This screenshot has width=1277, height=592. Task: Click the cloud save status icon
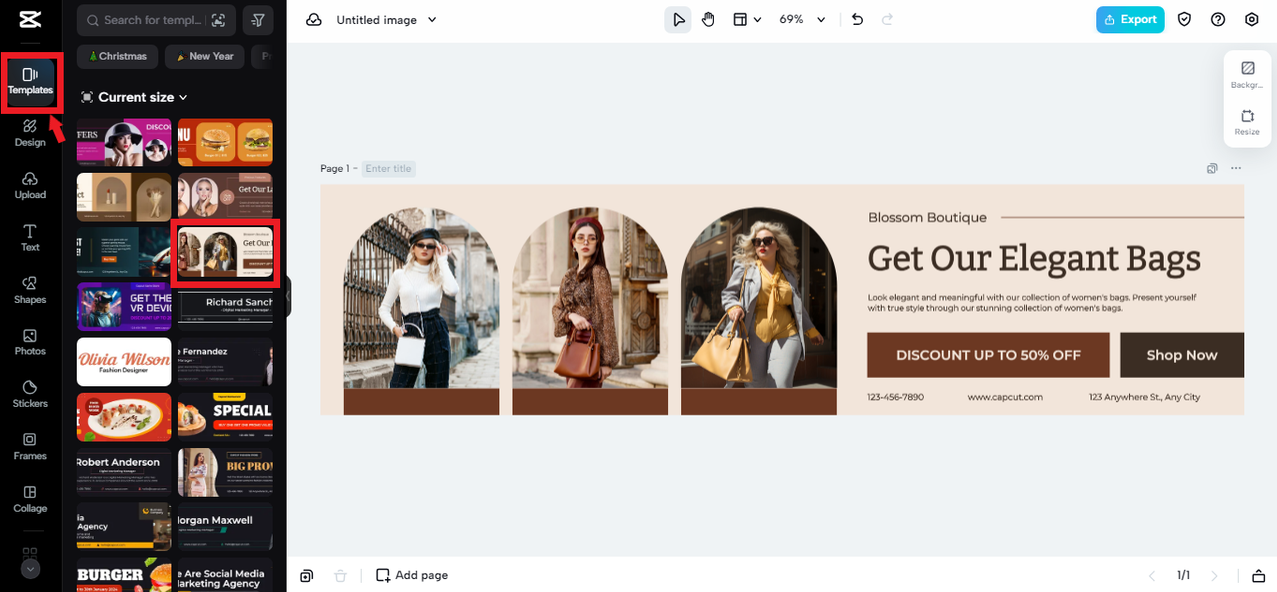point(314,20)
